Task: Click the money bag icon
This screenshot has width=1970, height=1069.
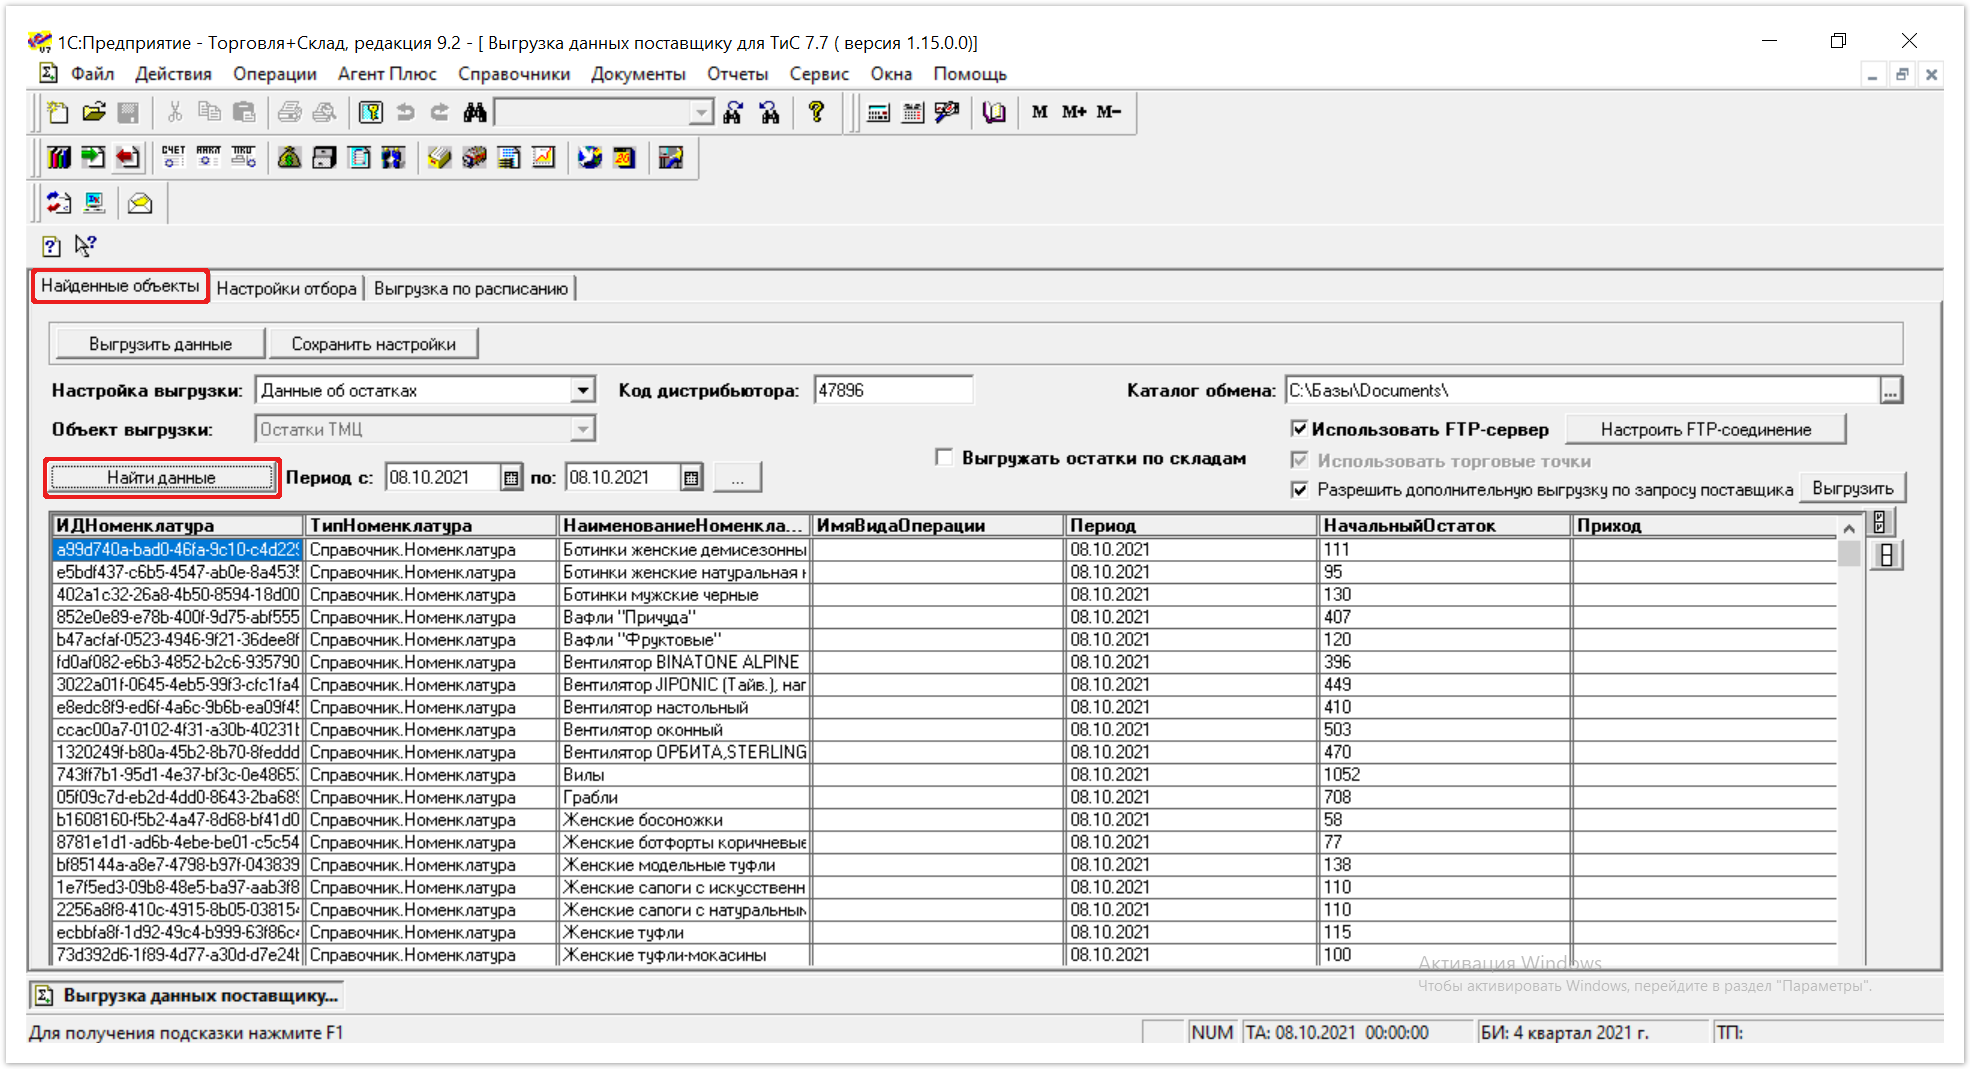Action: (289, 157)
